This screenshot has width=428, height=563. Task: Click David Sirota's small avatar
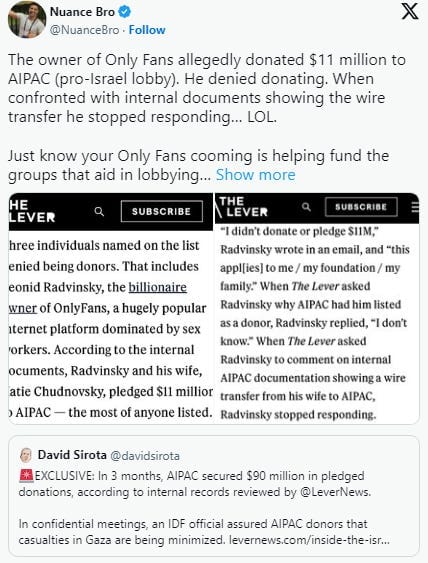[x=26, y=455]
